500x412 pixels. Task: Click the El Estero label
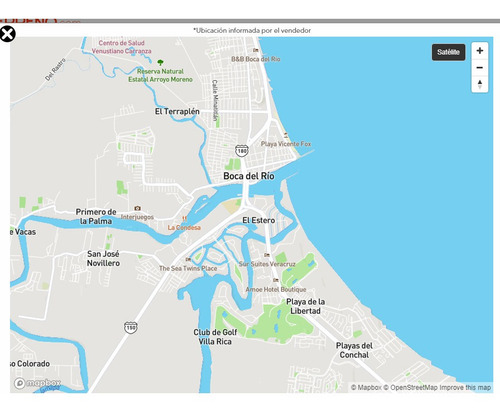click(259, 220)
